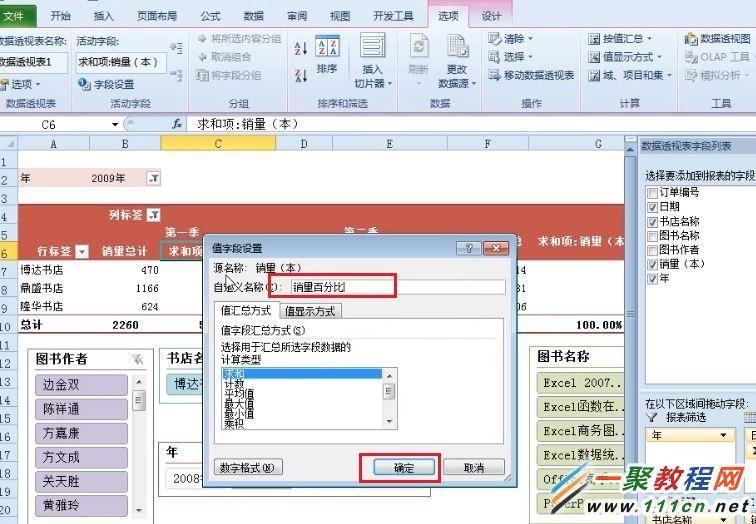This screenshot has height=524, width=756.
Task: Toggle the 图书名称 field checkbox
Action: pos(651,236)
